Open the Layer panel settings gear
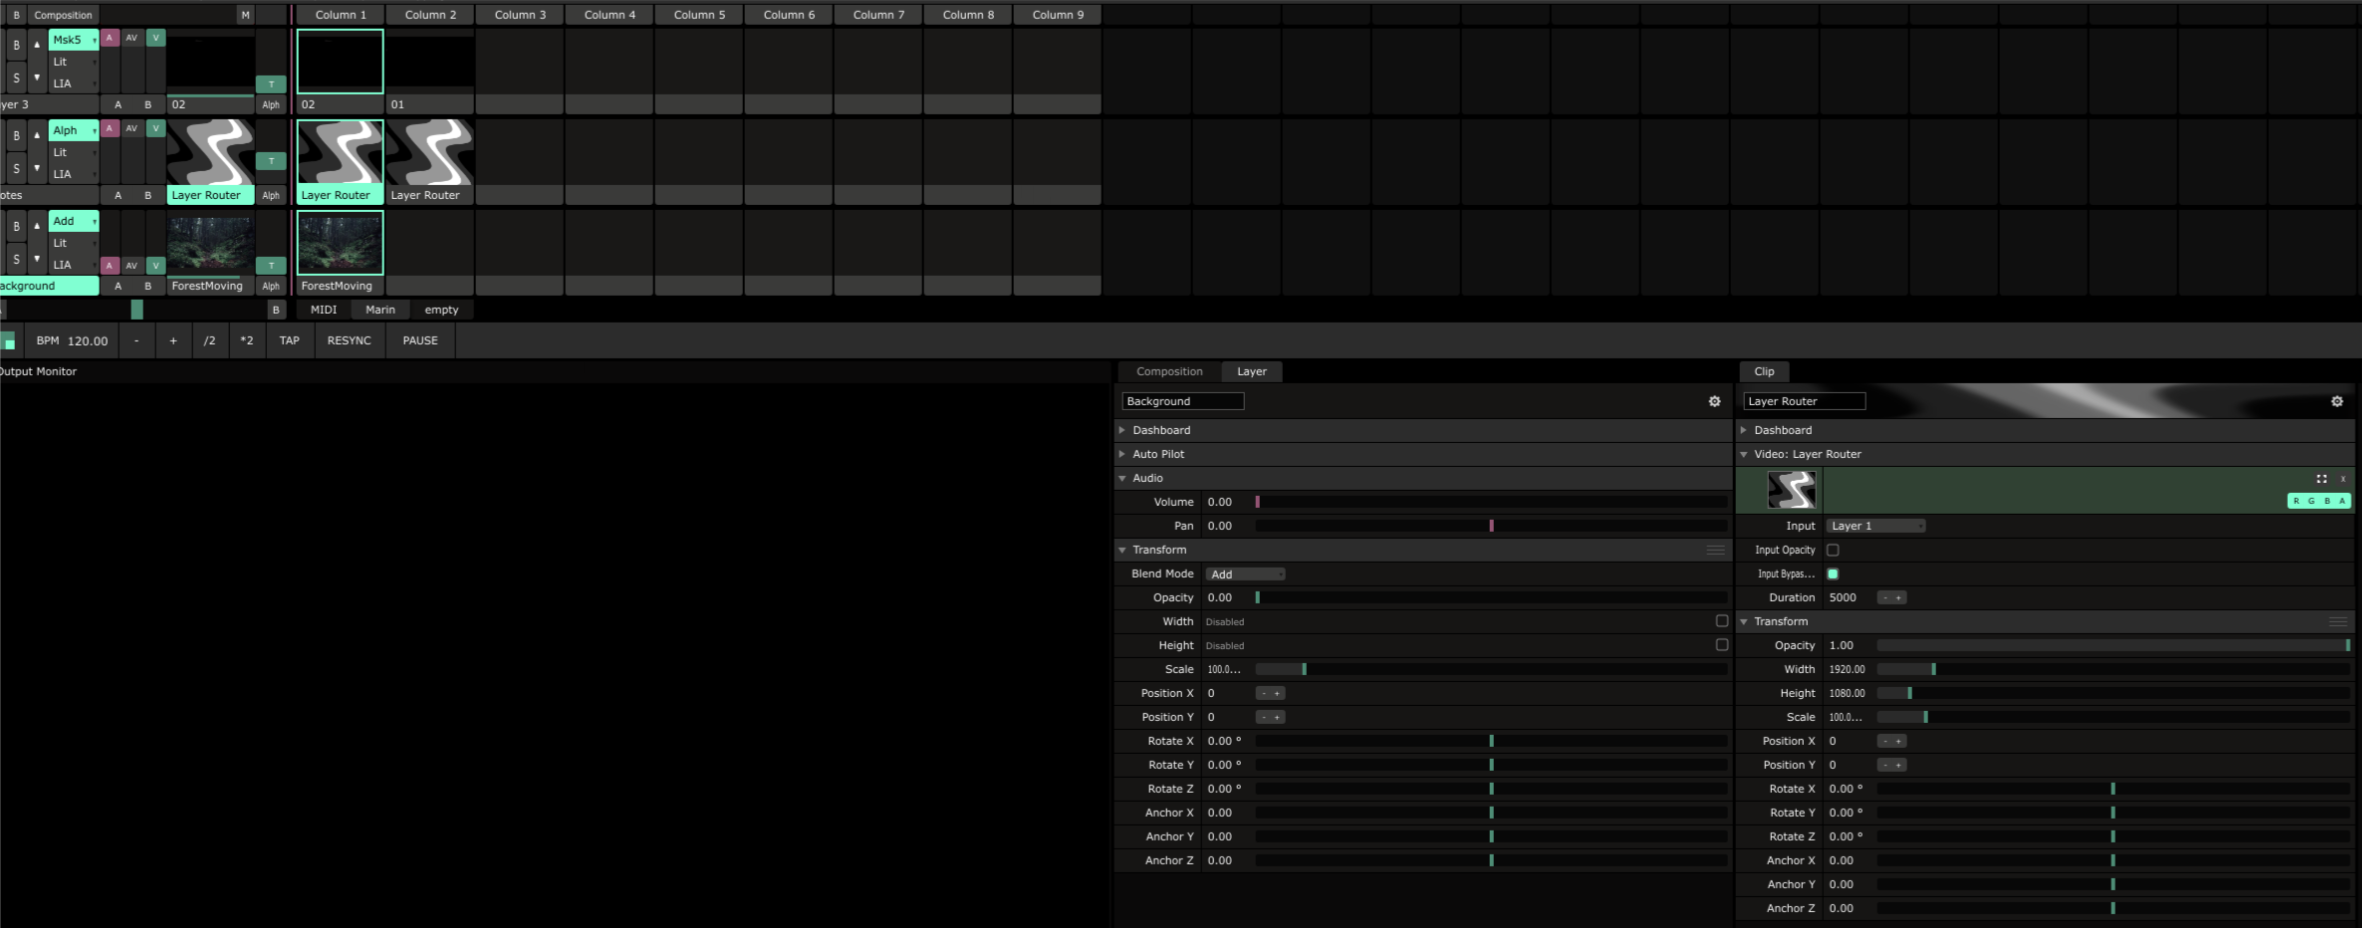The height and width of the screenshot is (928, 2362). pos(1714,401)
